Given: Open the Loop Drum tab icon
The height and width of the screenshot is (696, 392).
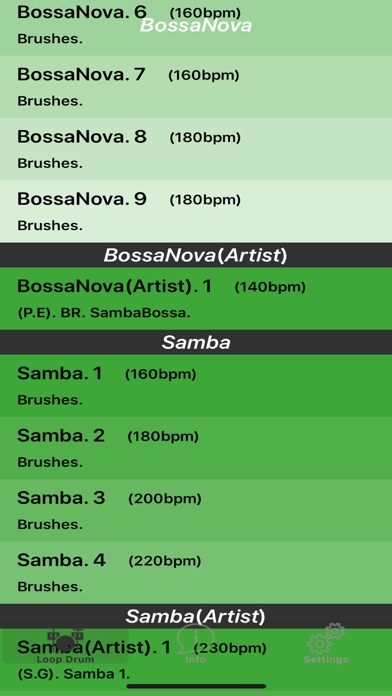Looking at the screenshot, I should (x=65, y=641).
